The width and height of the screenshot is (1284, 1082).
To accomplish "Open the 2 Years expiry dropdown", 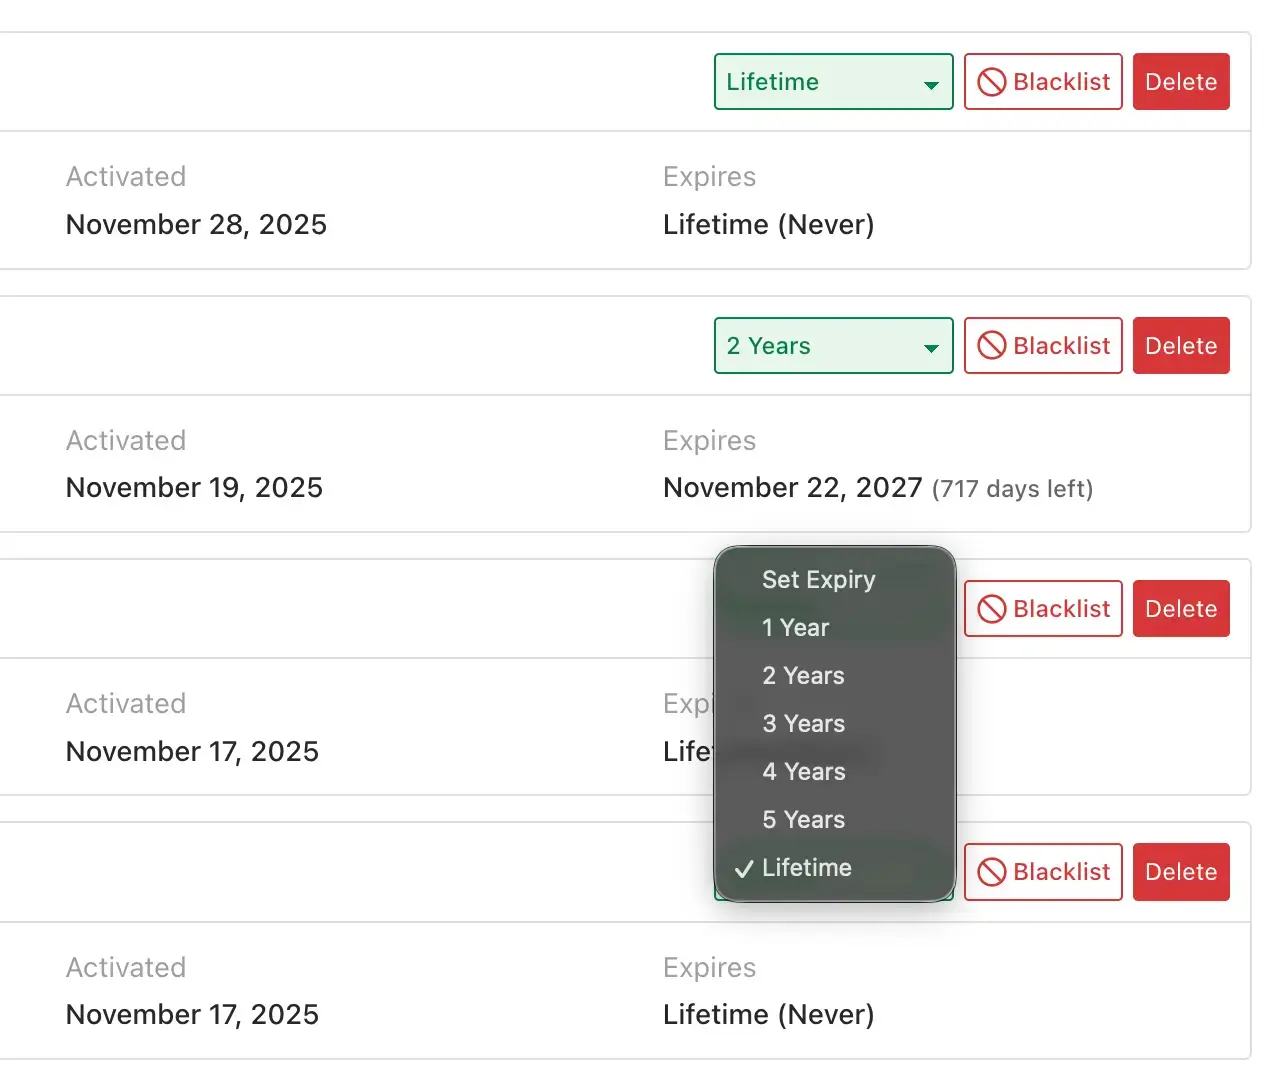I will click(833, 345).
